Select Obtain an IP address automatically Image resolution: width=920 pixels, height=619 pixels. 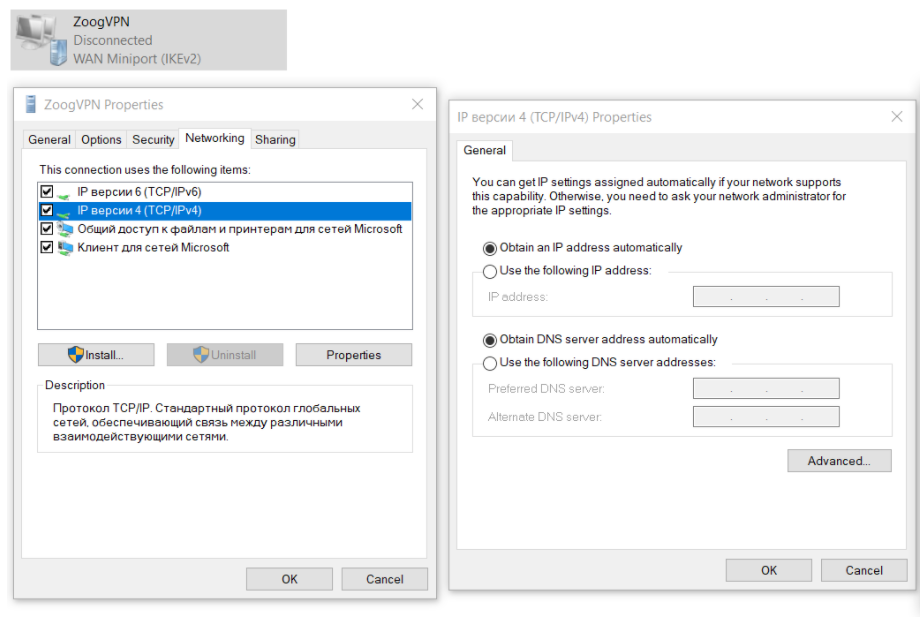490,248
